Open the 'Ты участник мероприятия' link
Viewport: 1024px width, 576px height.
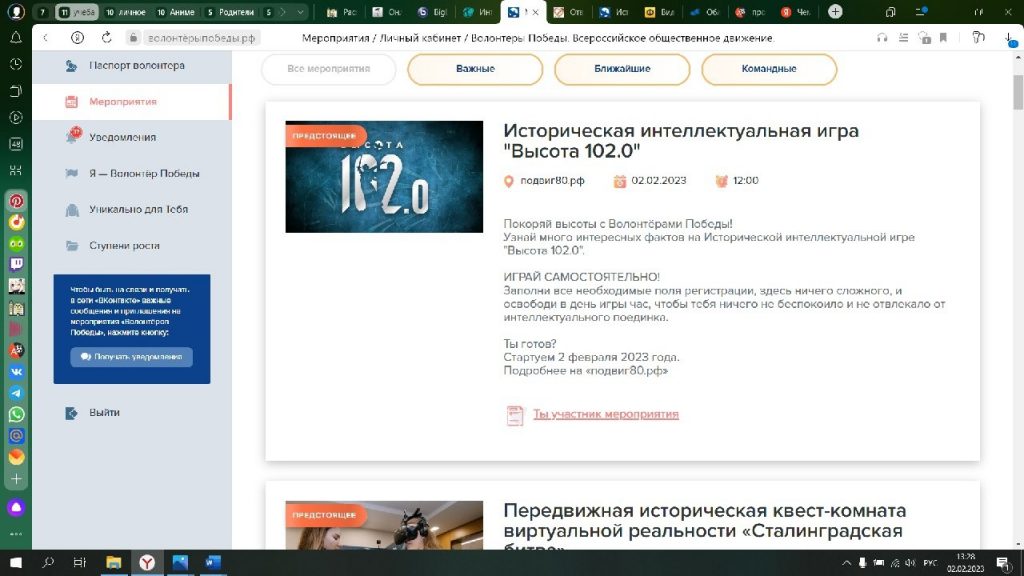click(x=605, y=414)
